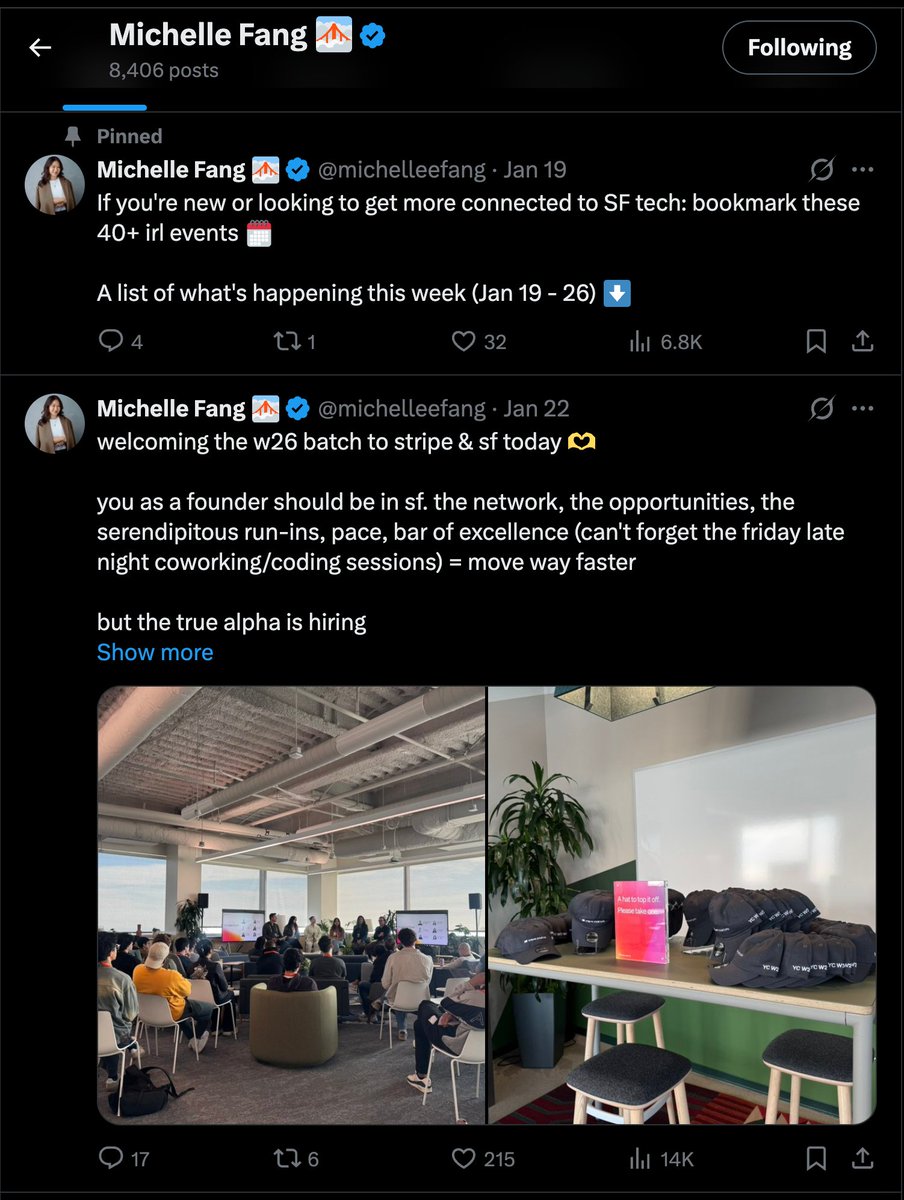904x1200 pixels.
Task: Bookmark the pinned SF tech events post
Action: click(816, 342)
